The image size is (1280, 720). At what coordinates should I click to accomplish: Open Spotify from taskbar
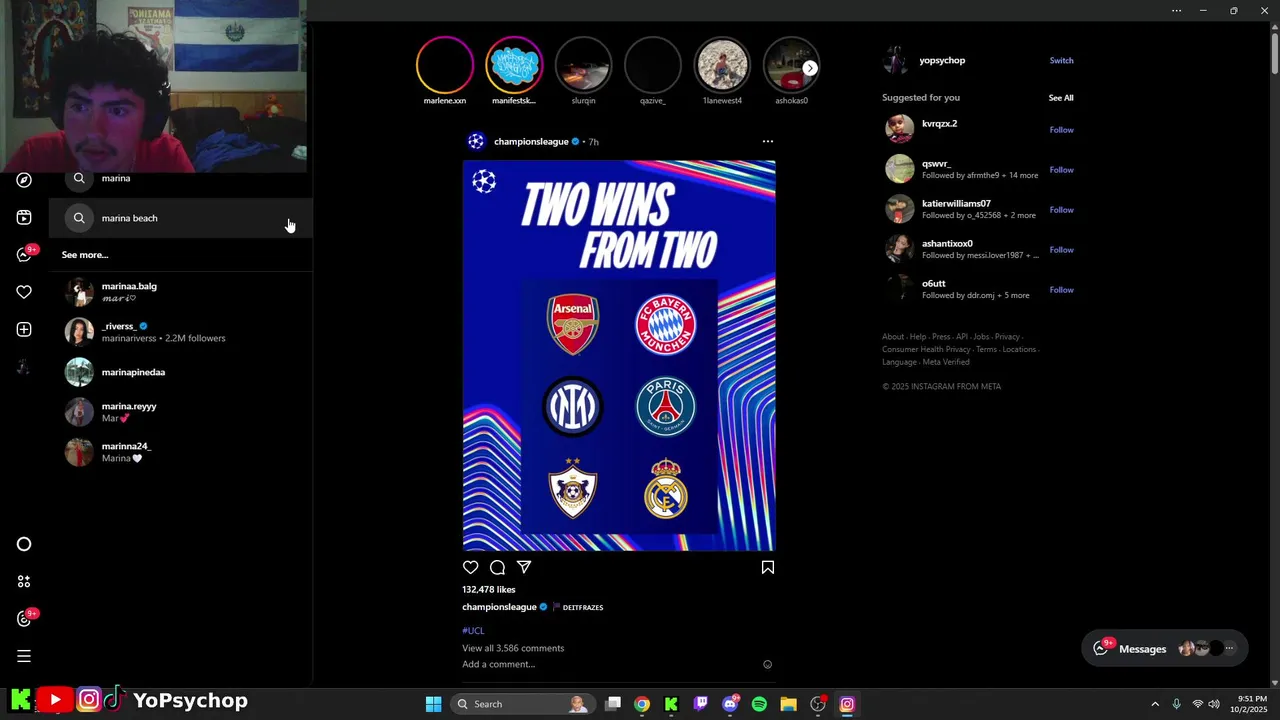759,704
